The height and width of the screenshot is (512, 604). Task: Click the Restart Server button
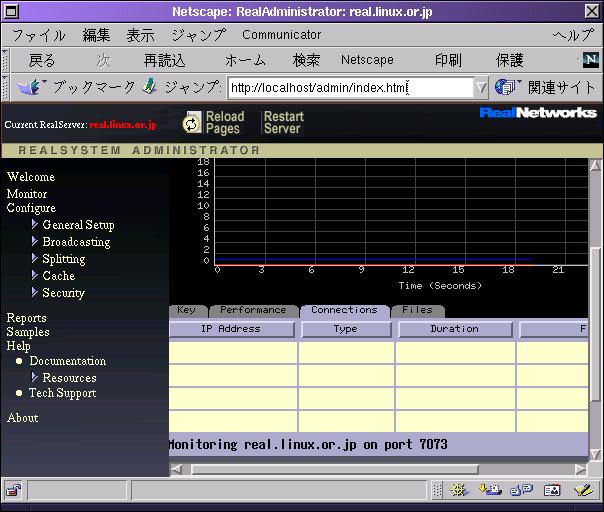(284, 123)
